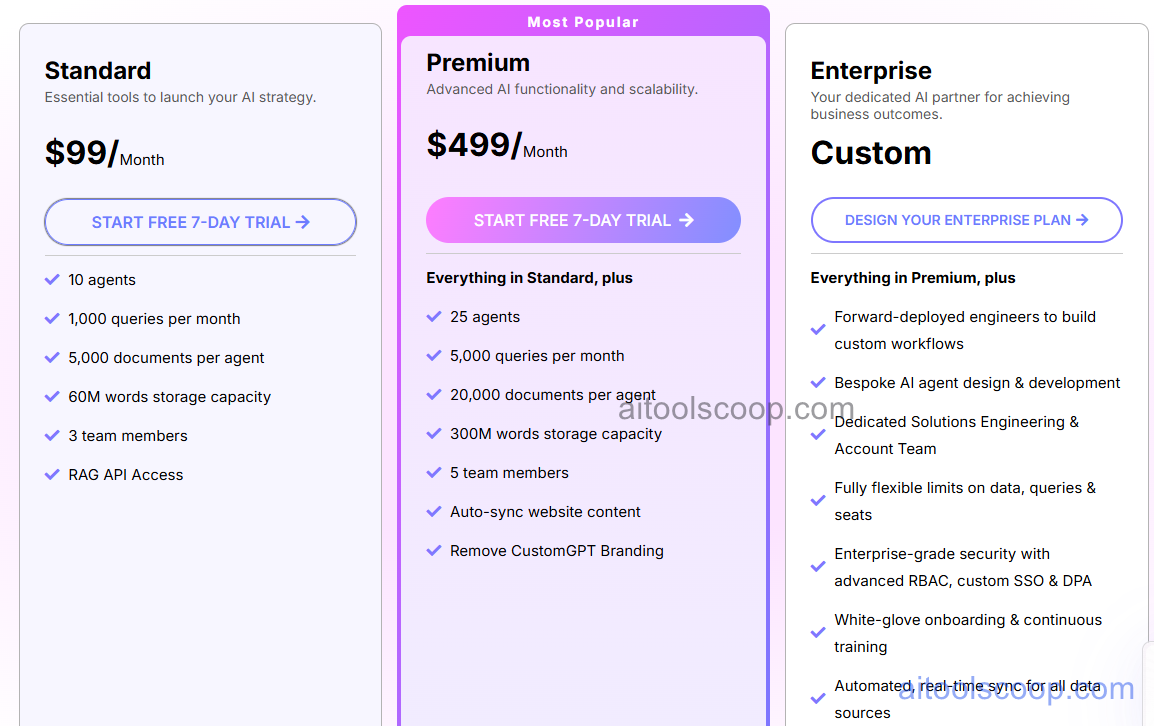Click the checkmark beside White-glove onboarding
Image resolution: width=1154 pixels, height=726 pixels.
[x=818, y=633]
